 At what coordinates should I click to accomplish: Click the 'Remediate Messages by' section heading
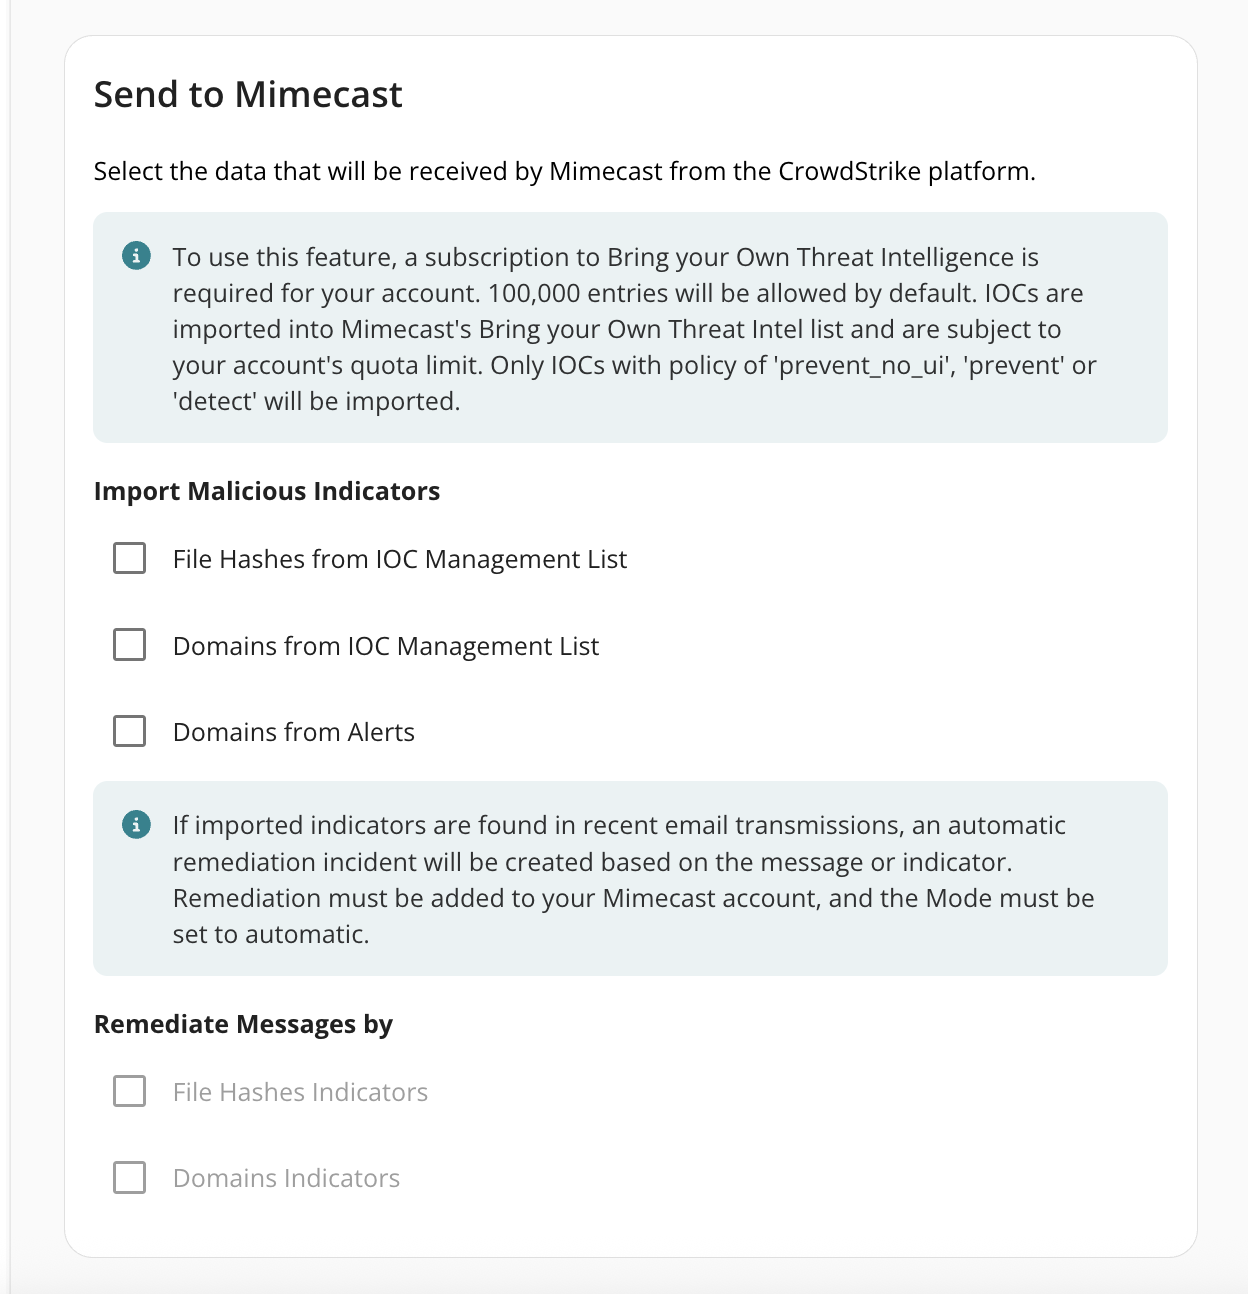coord(243,1024)
